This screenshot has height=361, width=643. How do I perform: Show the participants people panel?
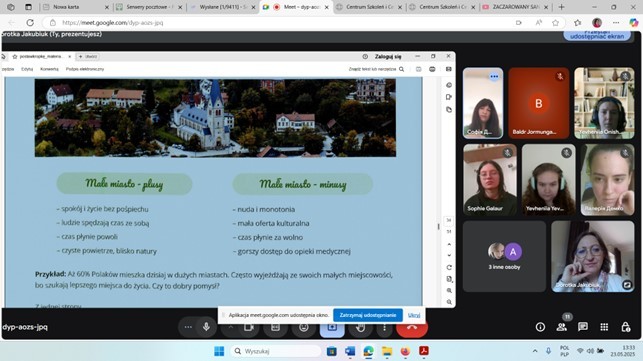pyautogui.click(x=561, y=327)
